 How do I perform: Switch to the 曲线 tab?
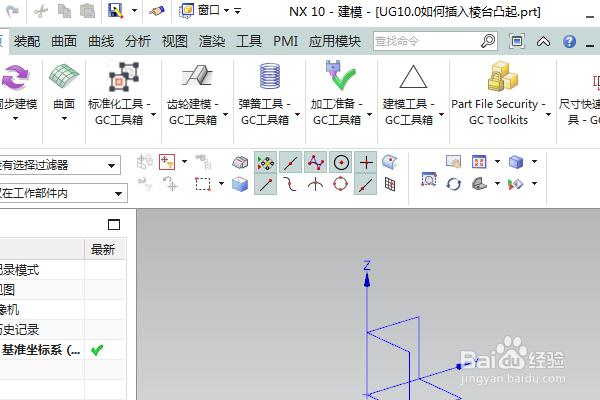(101, 41)
